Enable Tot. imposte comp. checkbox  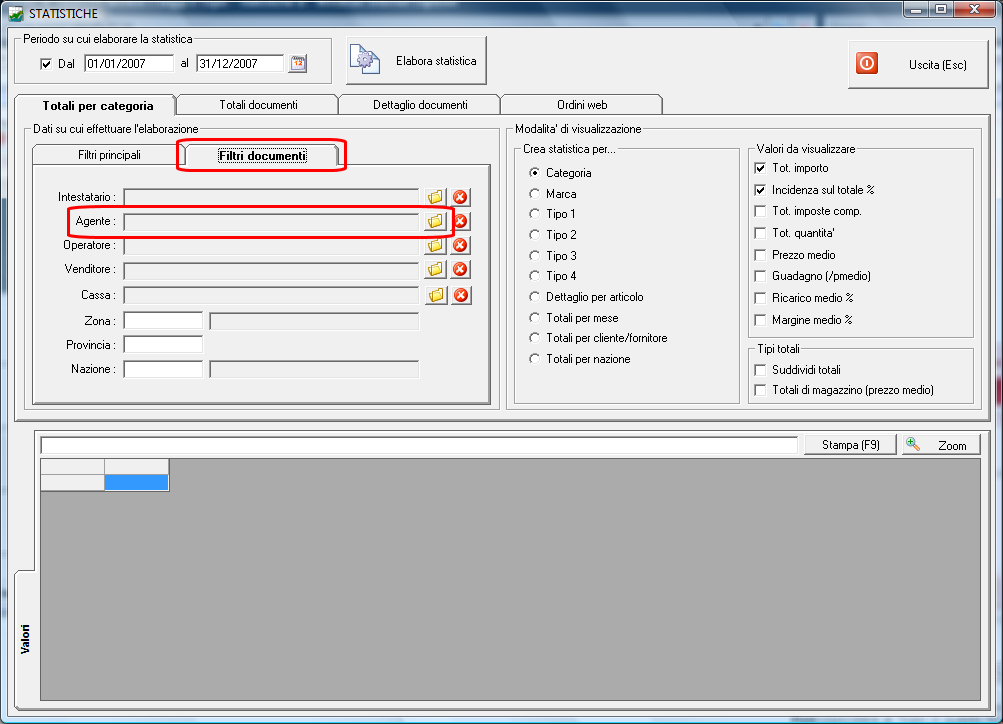coord(760,211)
